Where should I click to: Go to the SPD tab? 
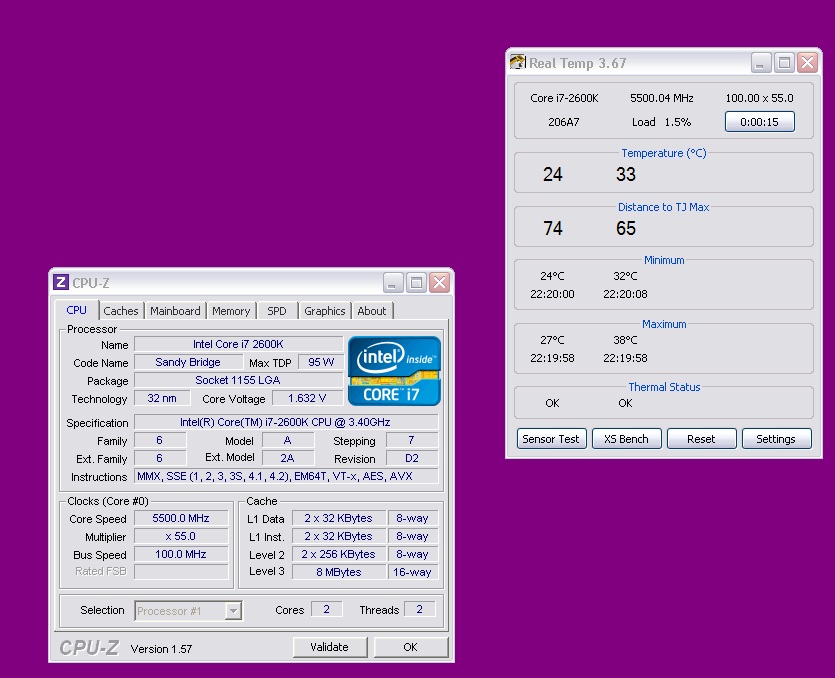point(277,311)
